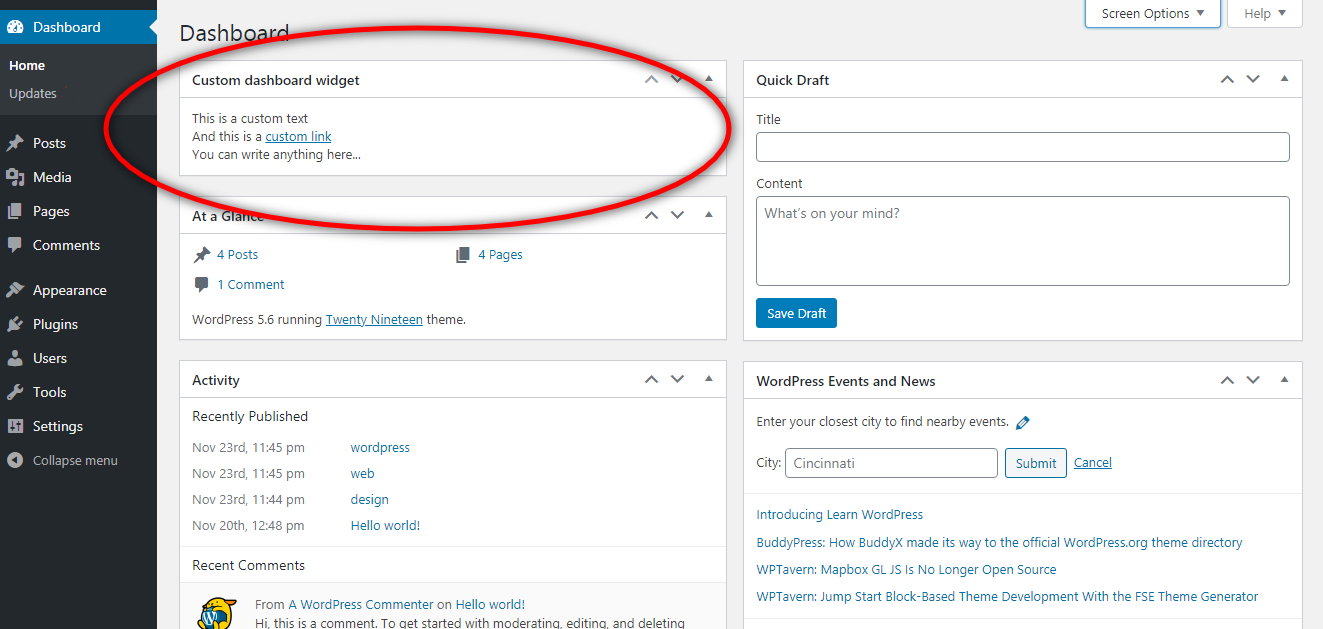Open the Home submenu item

[x=27, y=65]
